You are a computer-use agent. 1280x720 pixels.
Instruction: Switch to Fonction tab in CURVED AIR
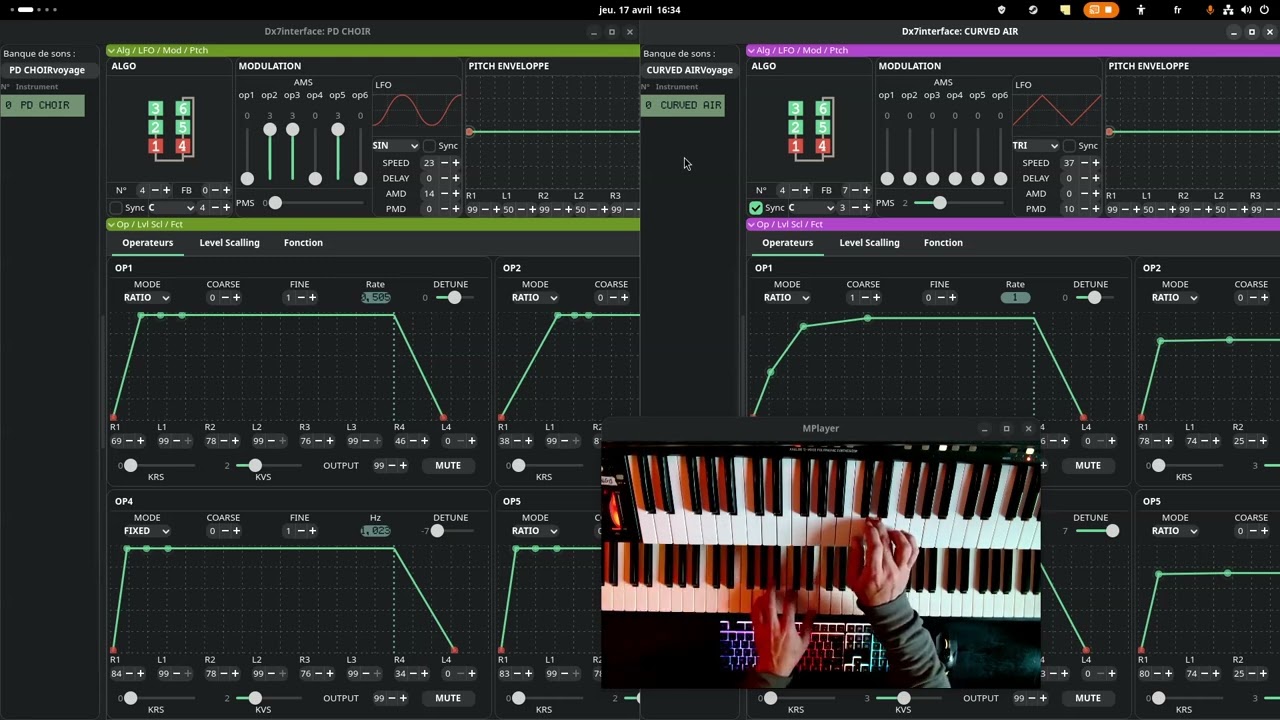pyautogui.click(x=943, y=243)
